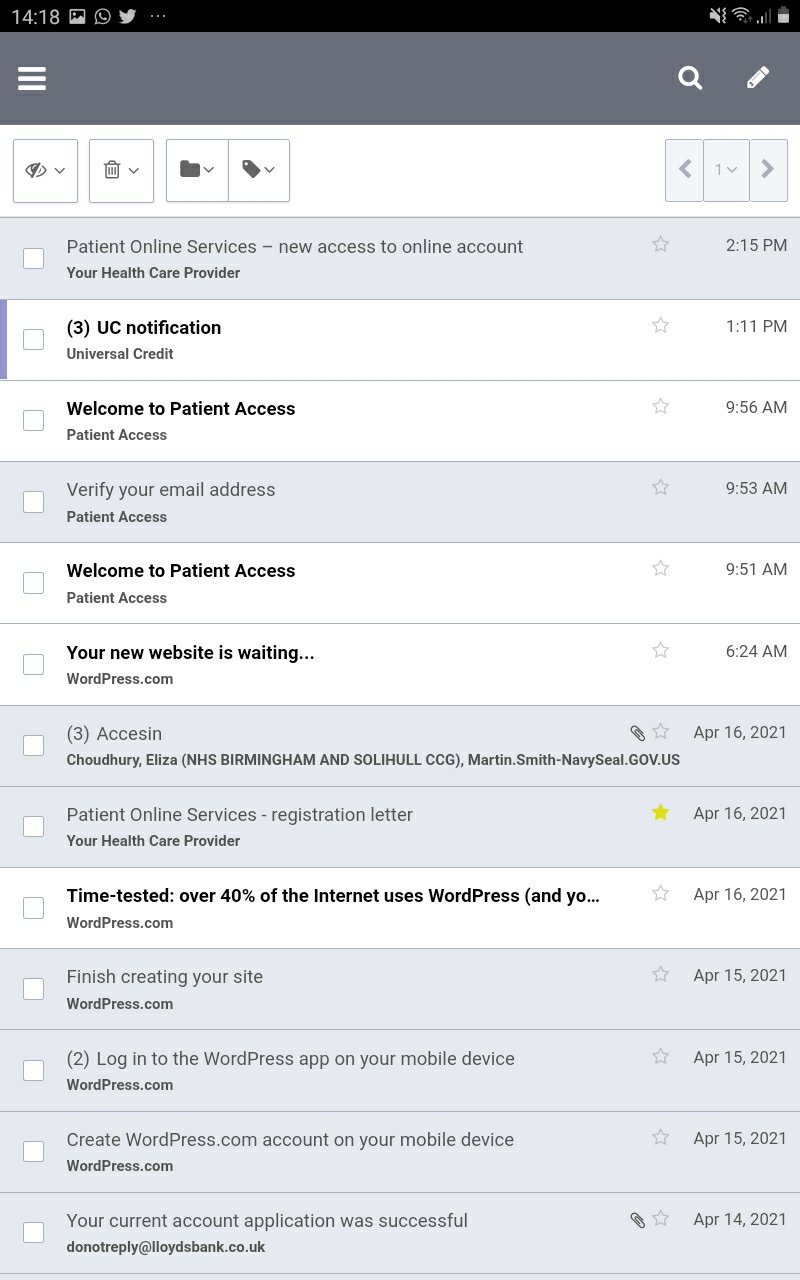Click the attachment paperclip on Accesin email
The height and width of the screenshot is (1280, 800).
(x=637, y=733)
